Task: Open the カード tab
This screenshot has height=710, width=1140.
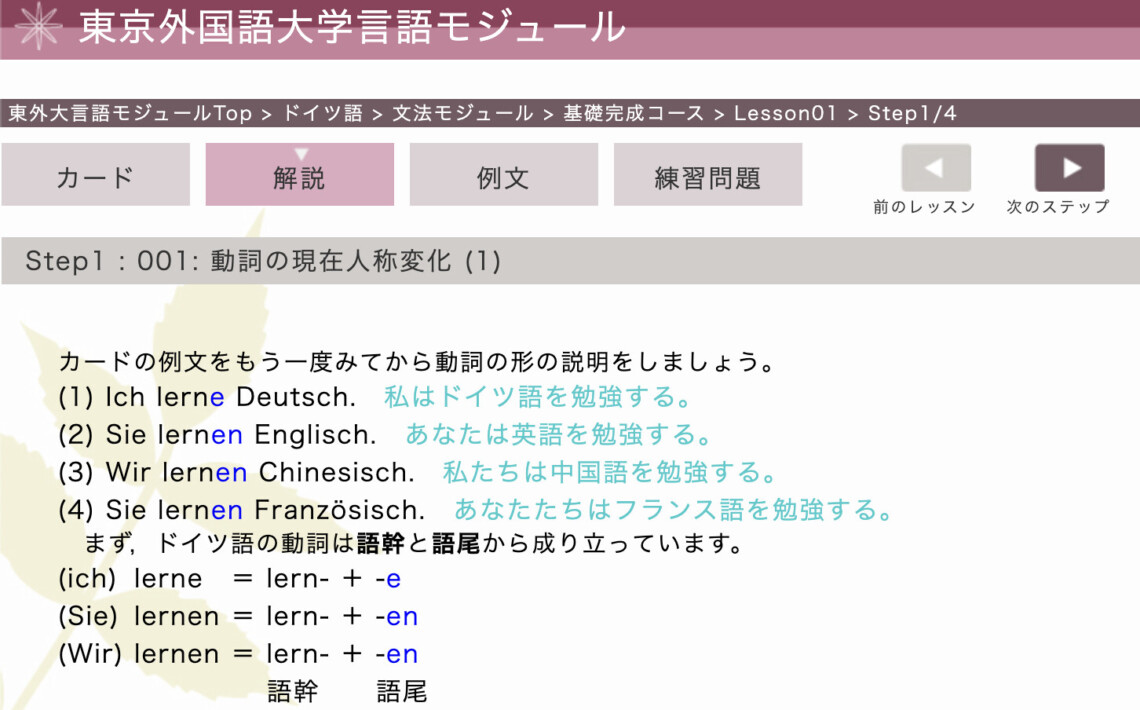Action: (x=95, y=176)
